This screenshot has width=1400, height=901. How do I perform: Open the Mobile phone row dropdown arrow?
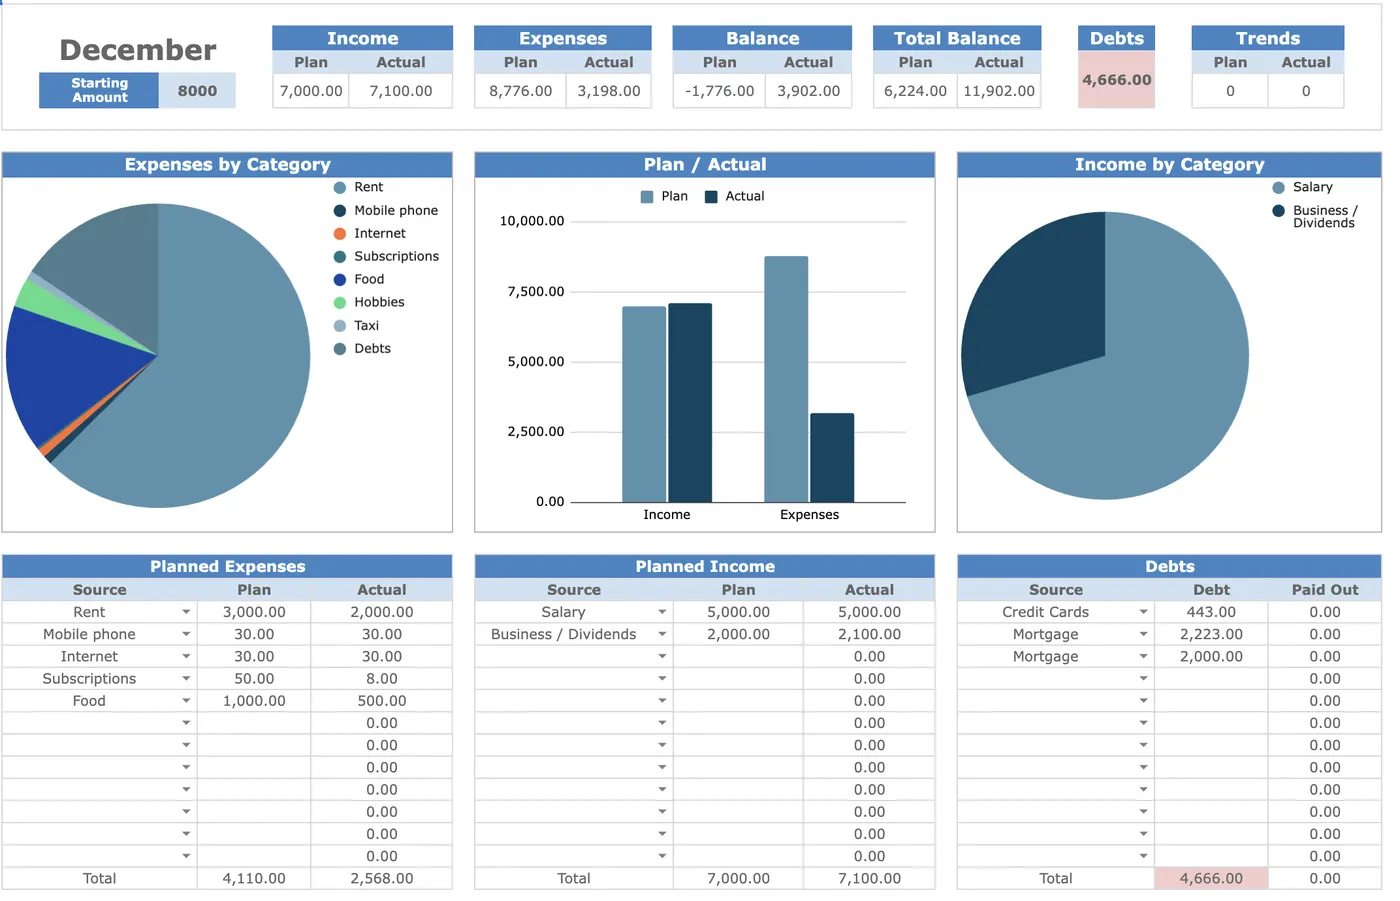tap(186, 634)
